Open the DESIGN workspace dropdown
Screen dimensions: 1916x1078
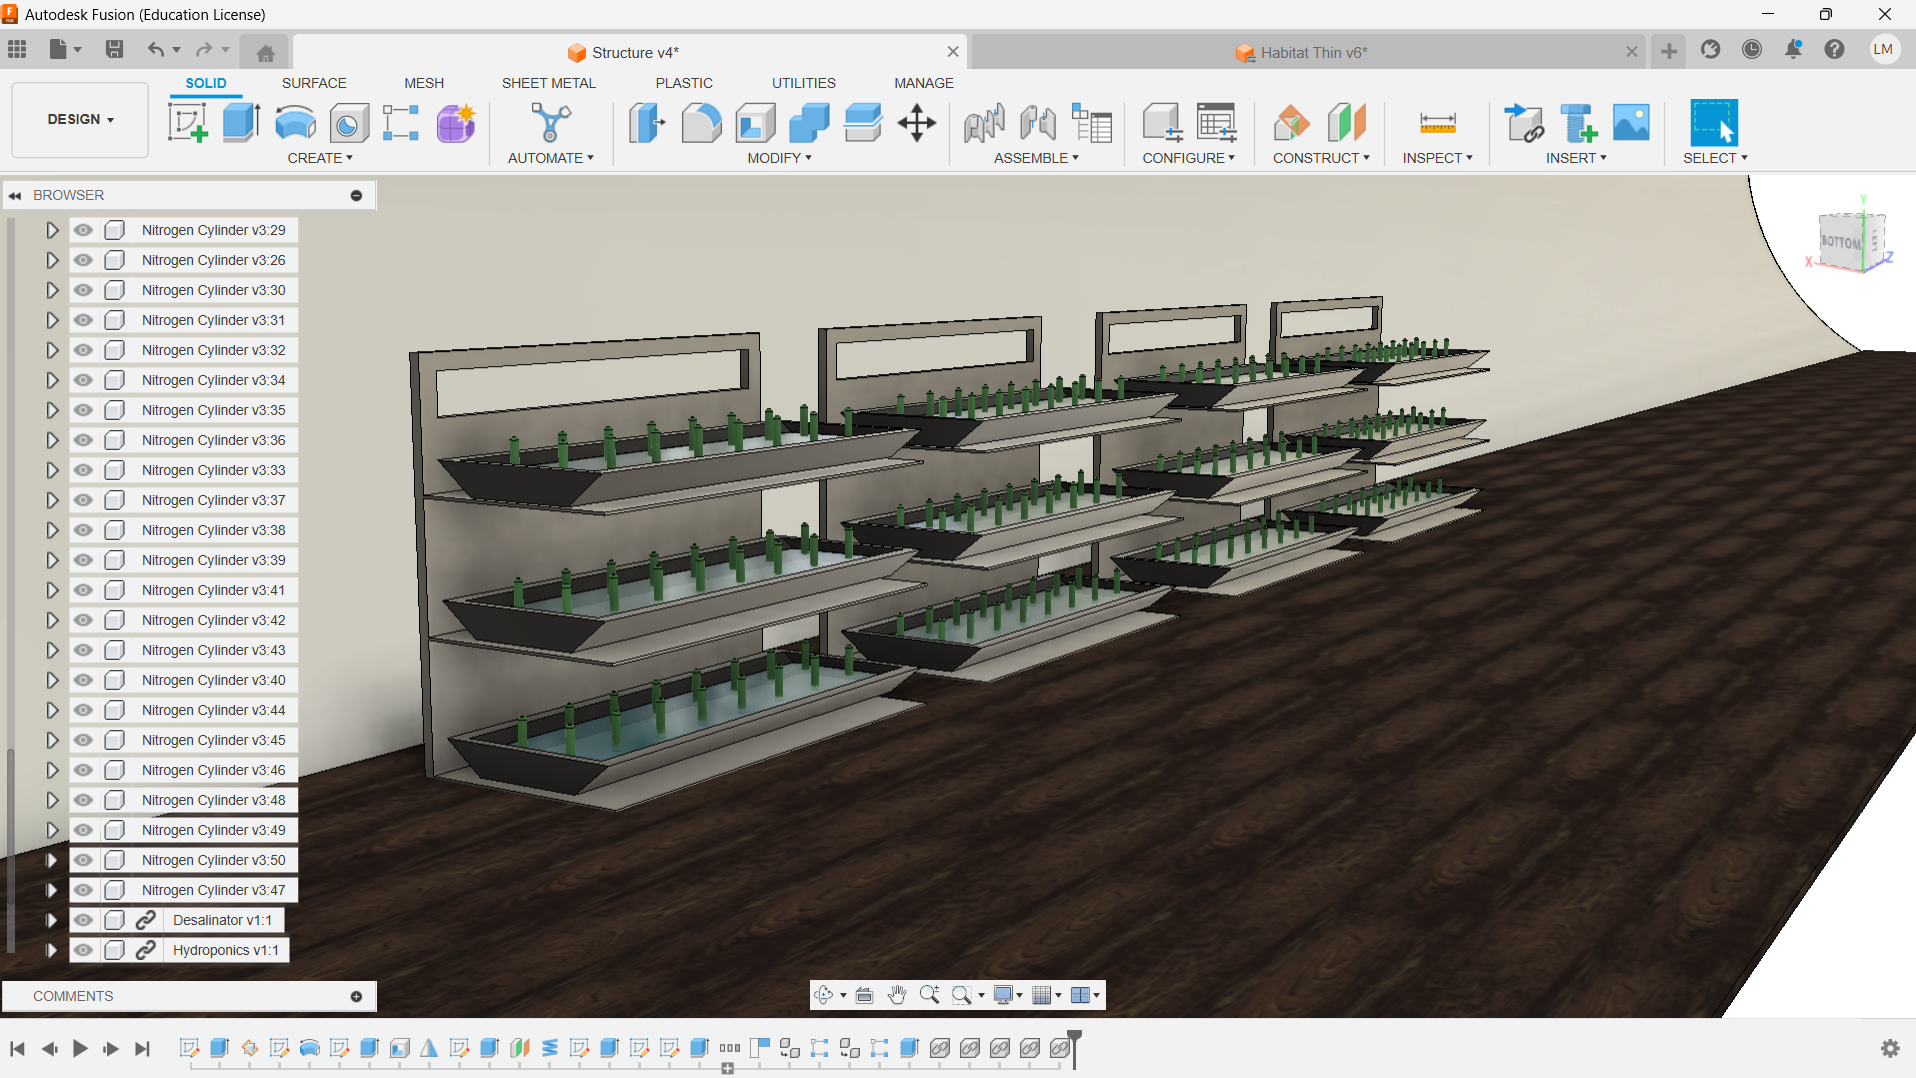pyautogui.click(x=80, y=120)
